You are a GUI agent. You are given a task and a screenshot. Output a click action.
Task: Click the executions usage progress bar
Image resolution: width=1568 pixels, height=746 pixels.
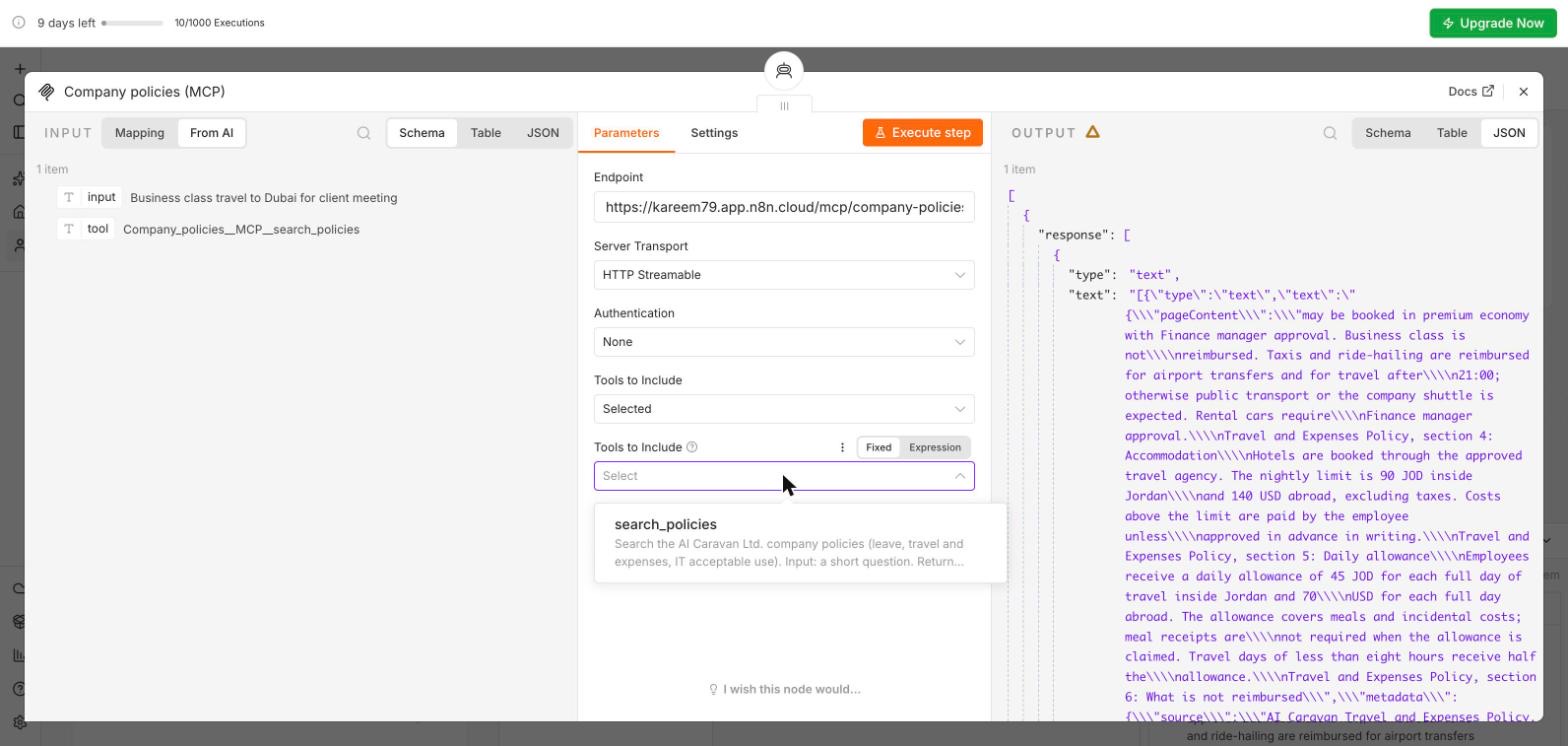tap(133, 23)
